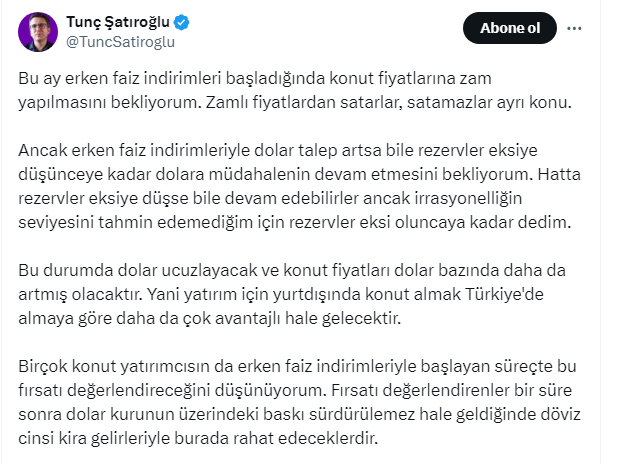This screenshot has width=618, height=464.
Task: Click the word "yapılmasını" in the first paragraph
Action: click(63, 101)
